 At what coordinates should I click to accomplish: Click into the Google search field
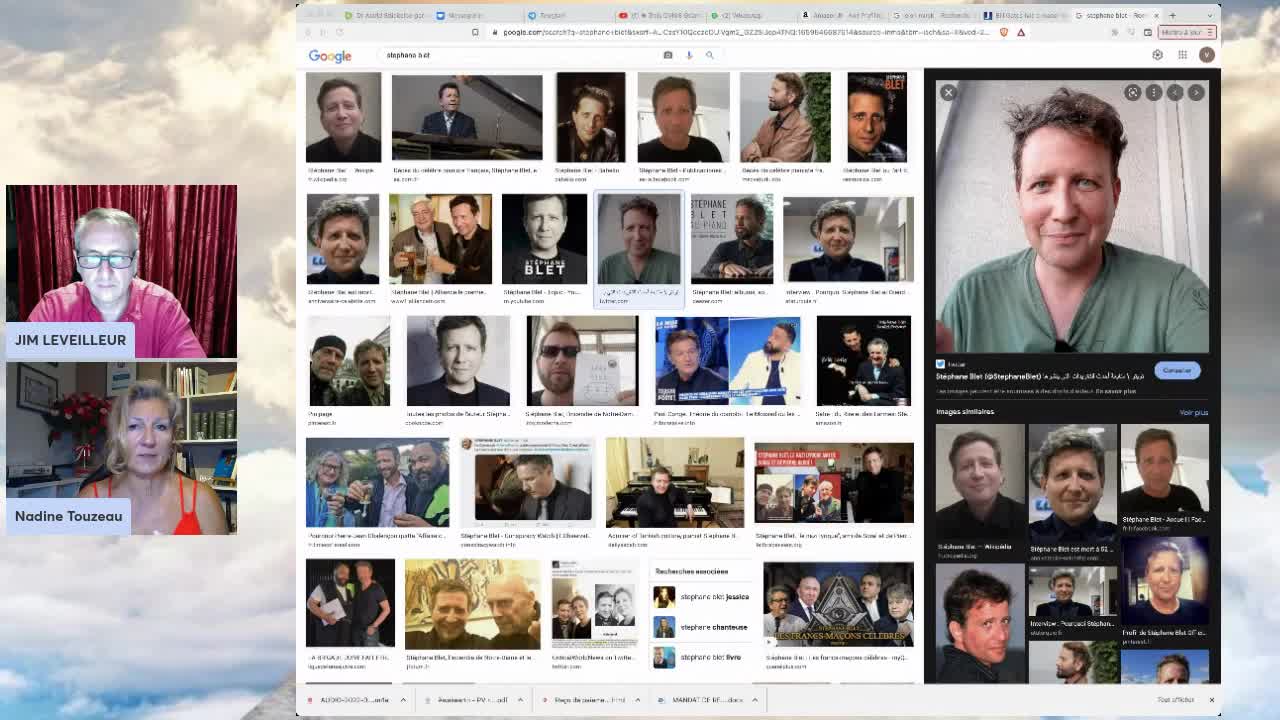pos(520,55)
